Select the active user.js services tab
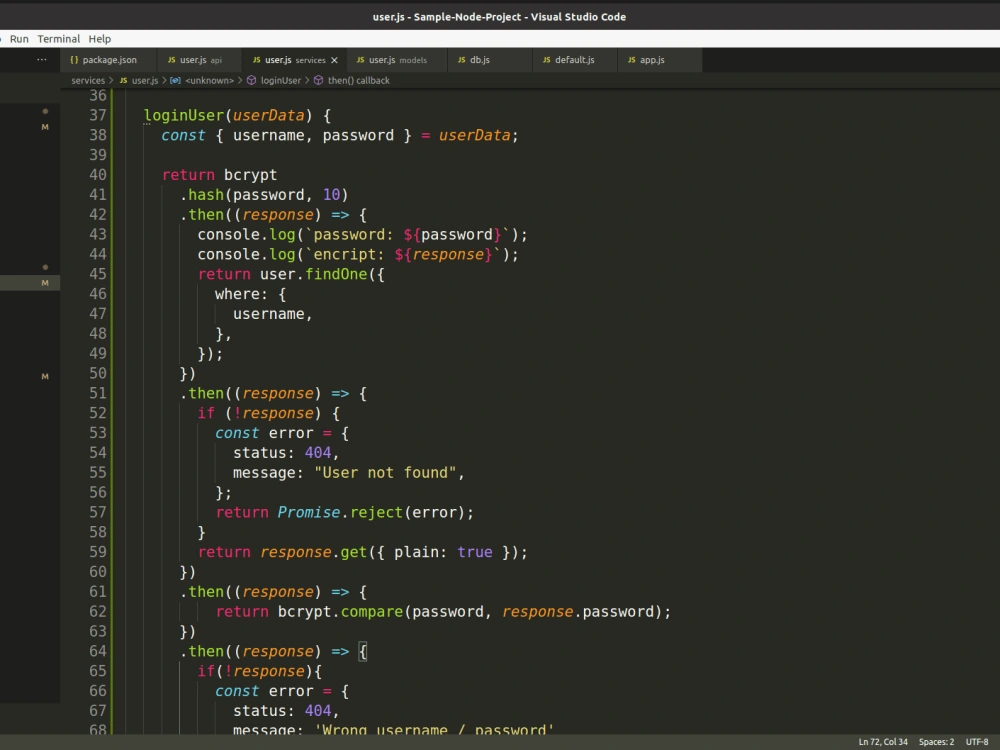Image resolution: width=1000 pixels, height=750 pixels. [x=294, y=60]
